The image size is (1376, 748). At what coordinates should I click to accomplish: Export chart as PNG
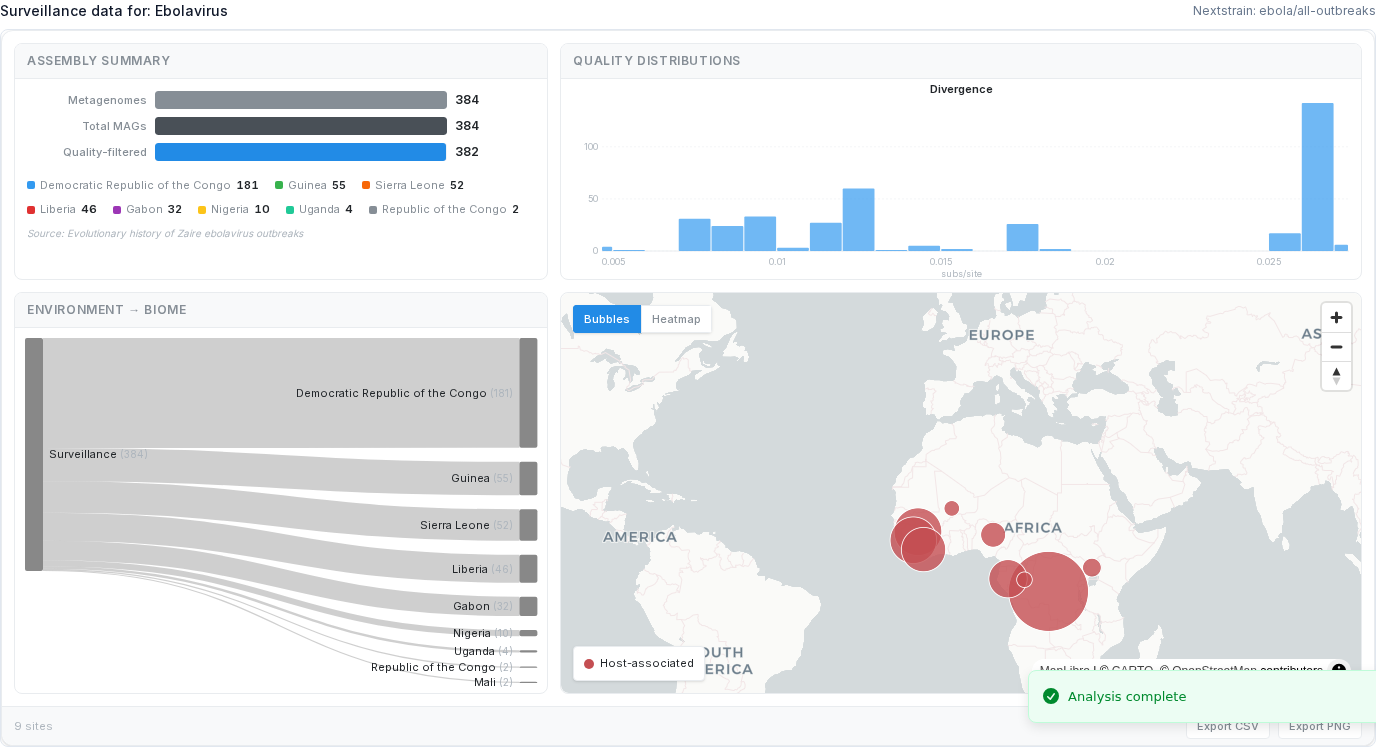[1319, 727]
